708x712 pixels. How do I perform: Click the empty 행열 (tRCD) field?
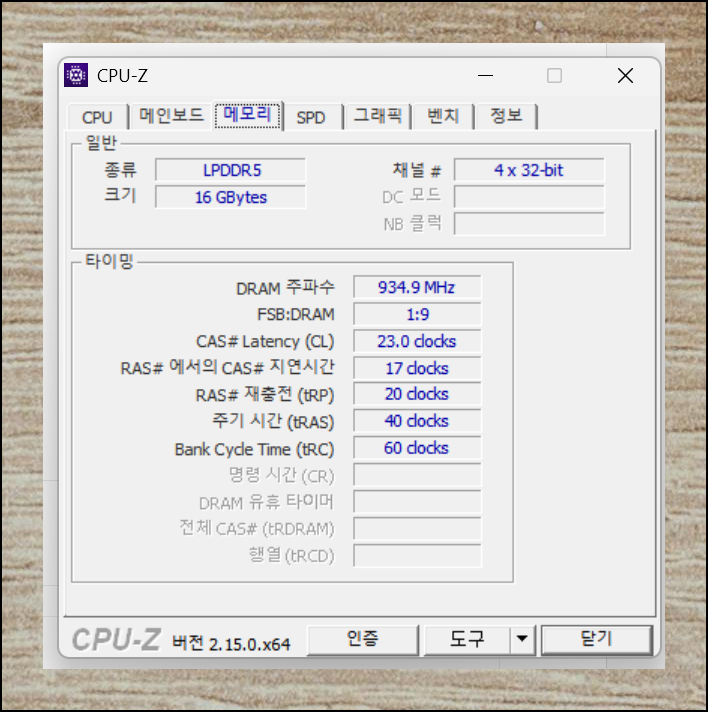tap(417, 555)
